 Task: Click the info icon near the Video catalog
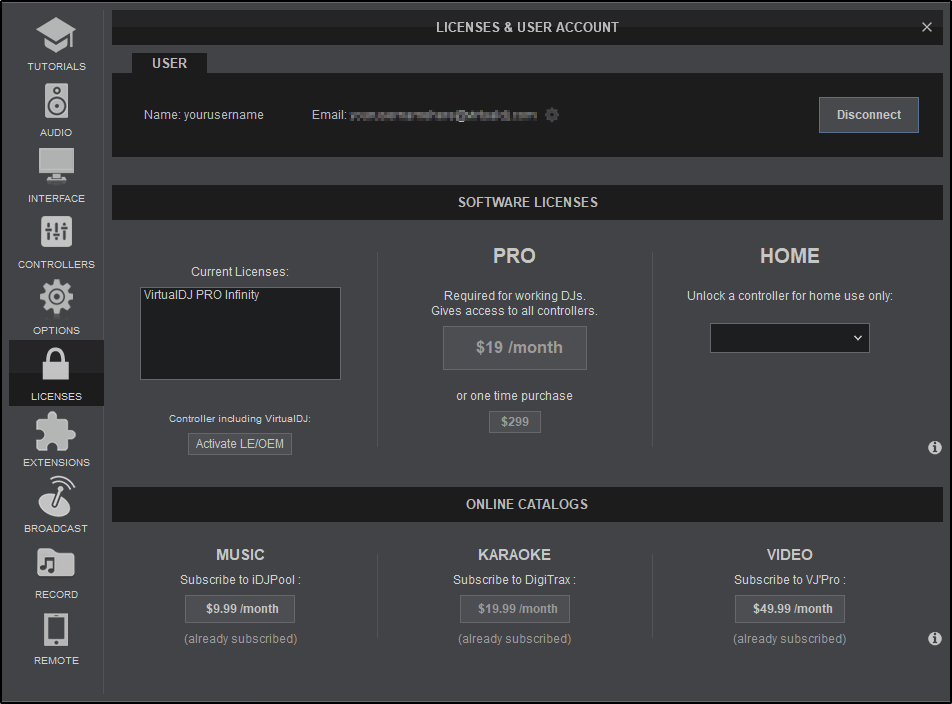click(934, 638)
